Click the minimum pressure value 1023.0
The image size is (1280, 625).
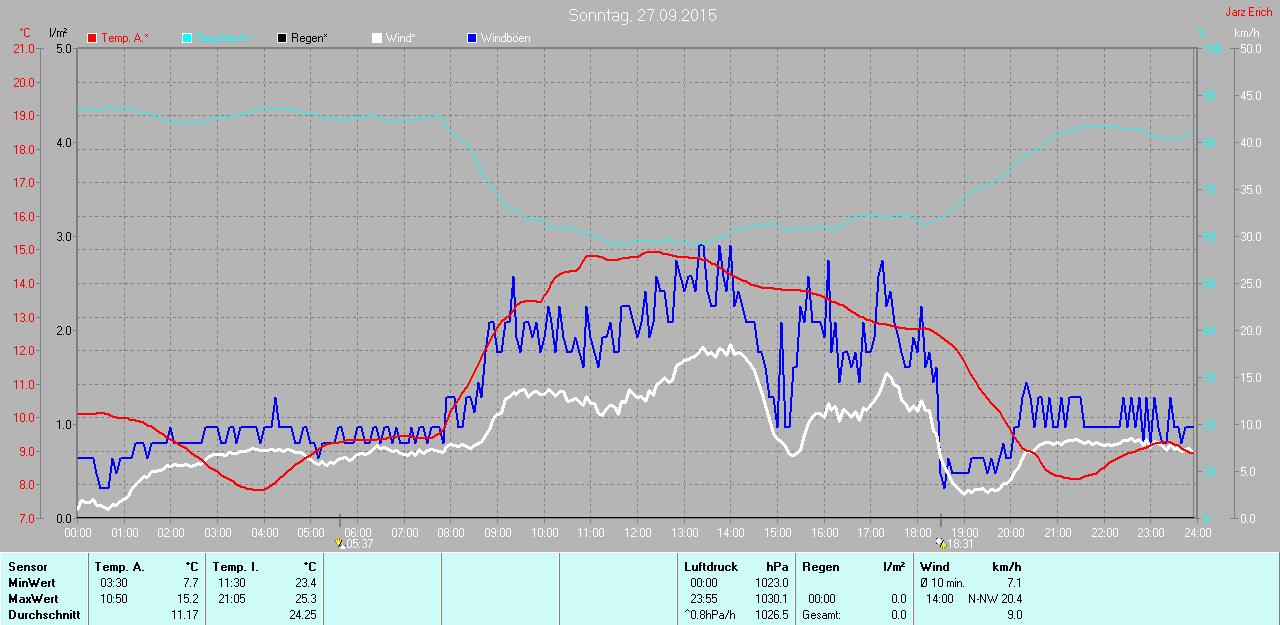click(x=772, y=582)
